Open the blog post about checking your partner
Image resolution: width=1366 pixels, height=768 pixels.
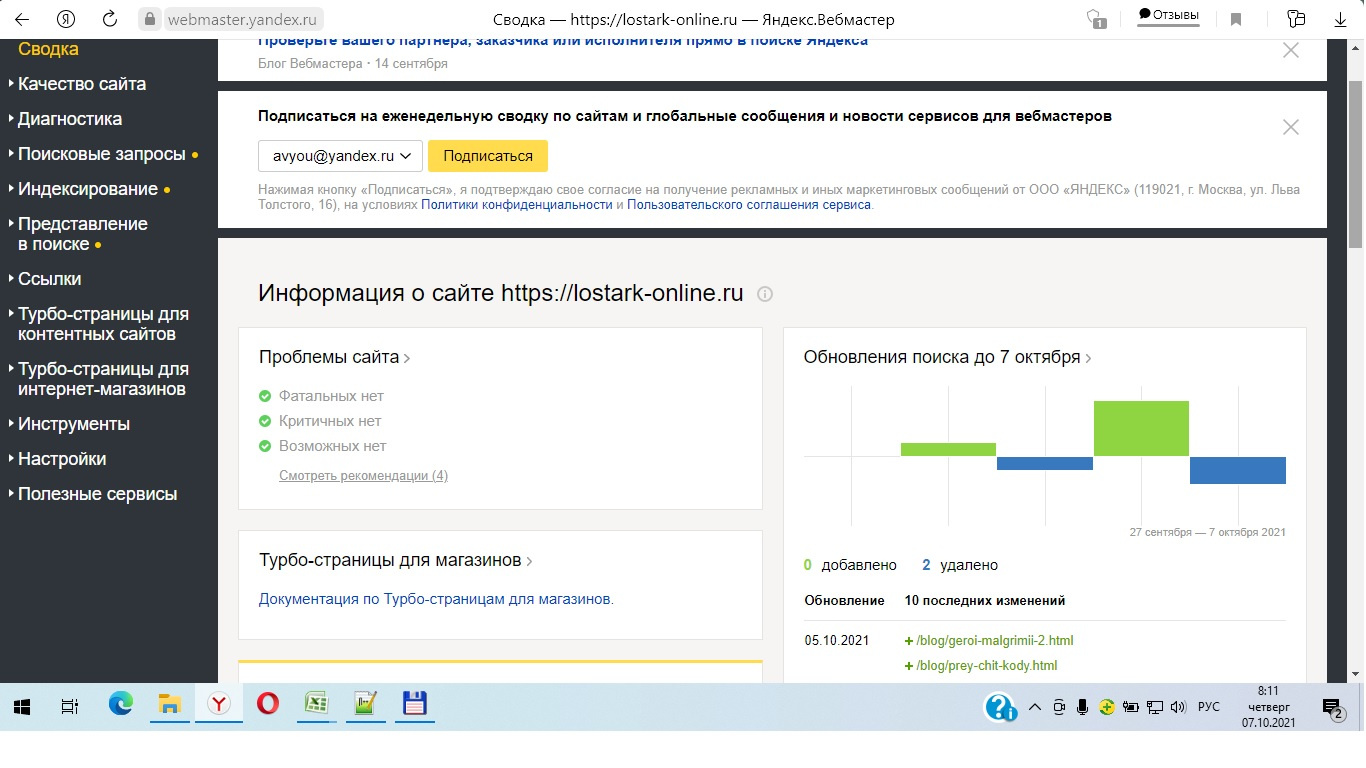[x=563, y=42]
